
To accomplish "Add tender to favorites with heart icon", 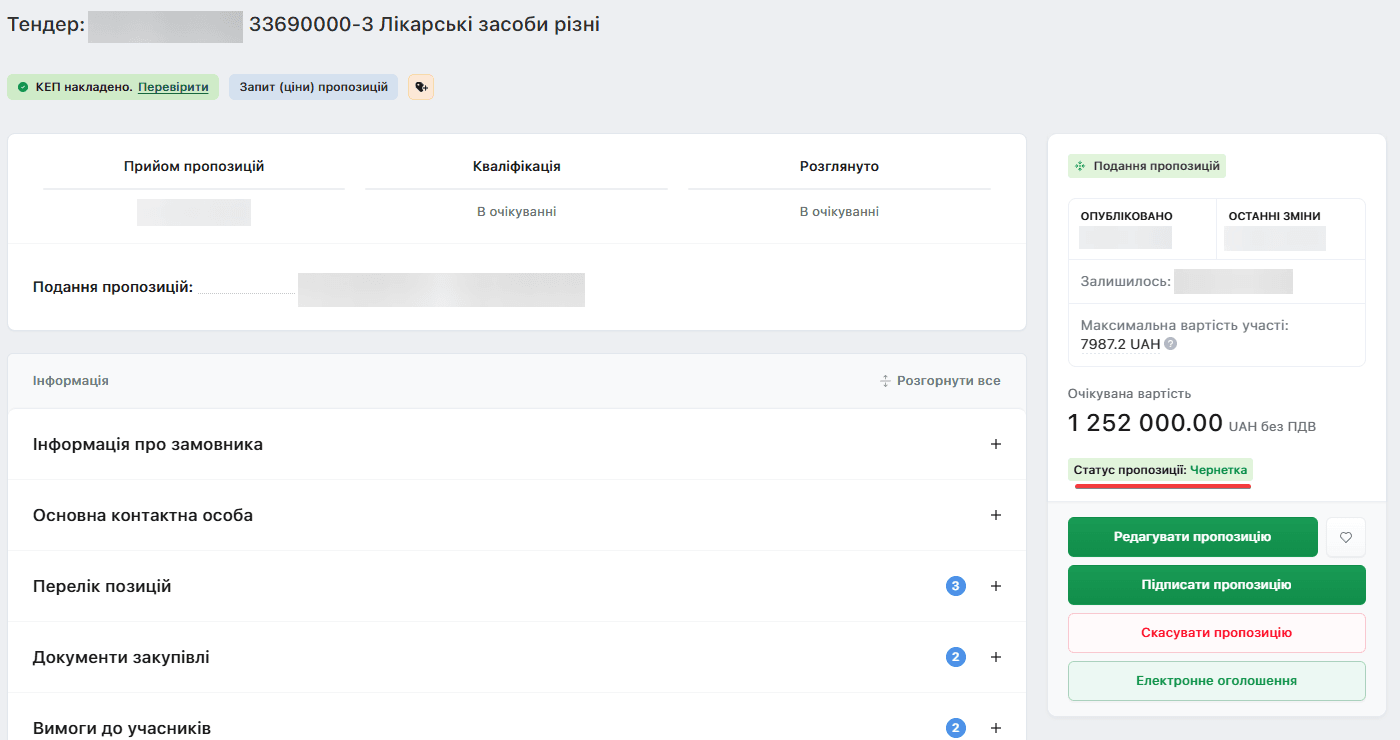I will [x=1346, y=537].
